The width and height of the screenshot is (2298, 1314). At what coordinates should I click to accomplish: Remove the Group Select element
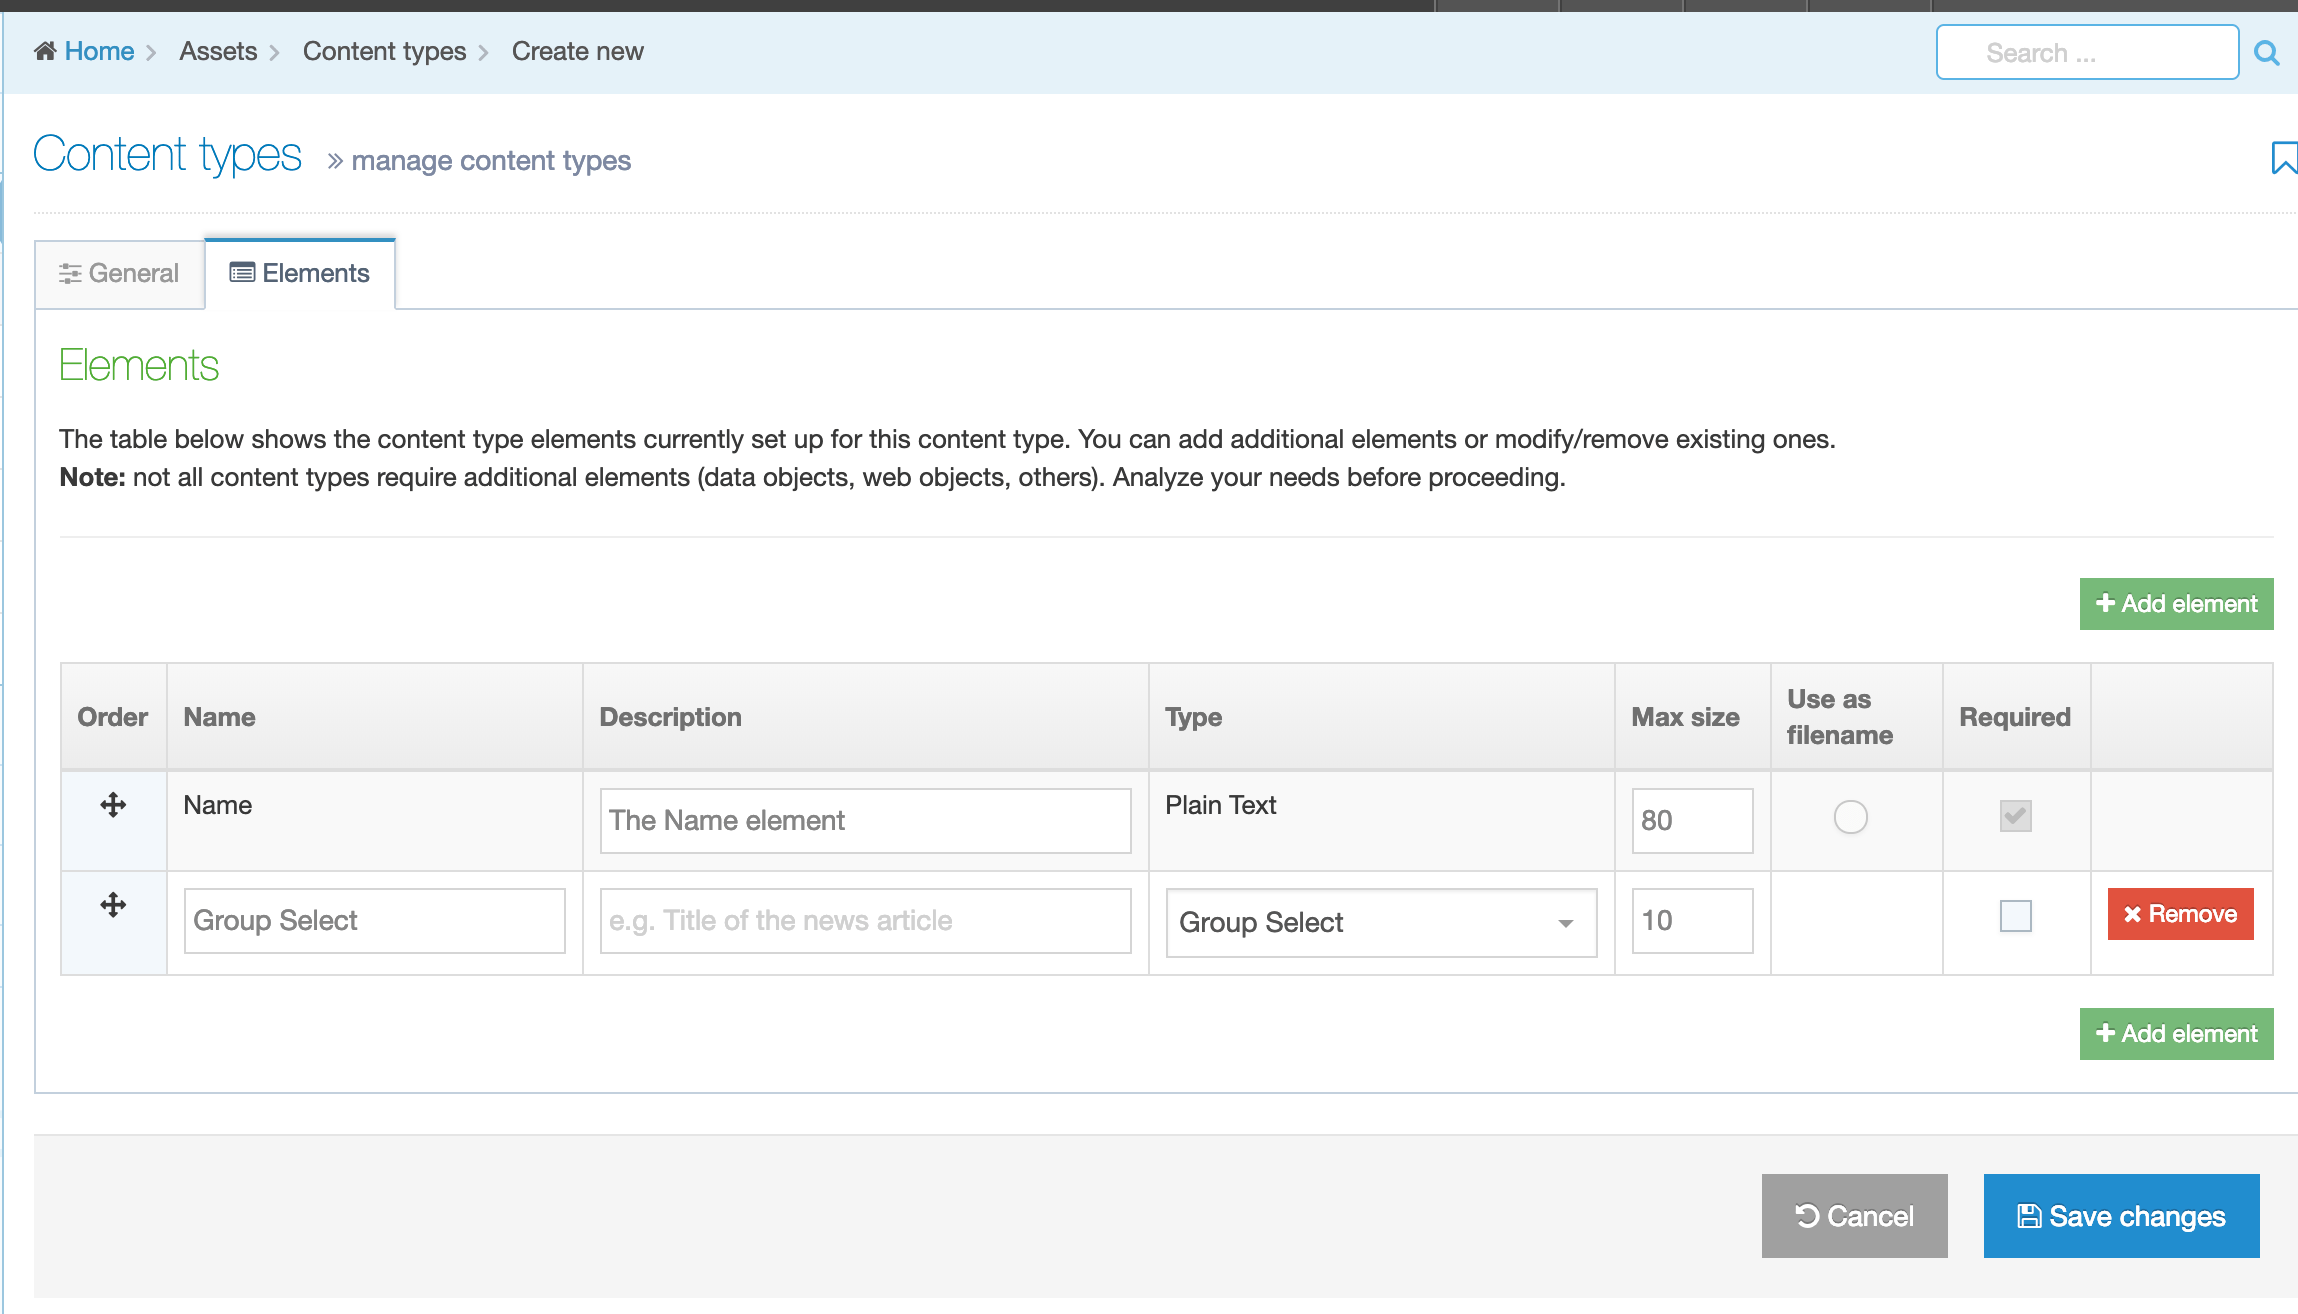coord(2180,914)
